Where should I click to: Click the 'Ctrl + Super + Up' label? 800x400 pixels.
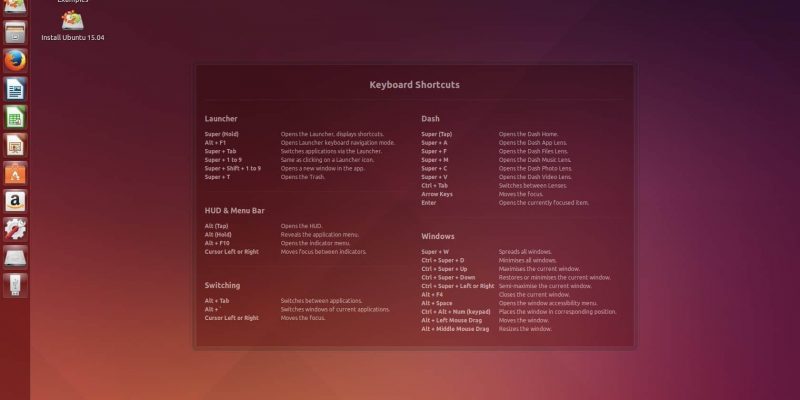pyautogui.click(x=444, y=269)
